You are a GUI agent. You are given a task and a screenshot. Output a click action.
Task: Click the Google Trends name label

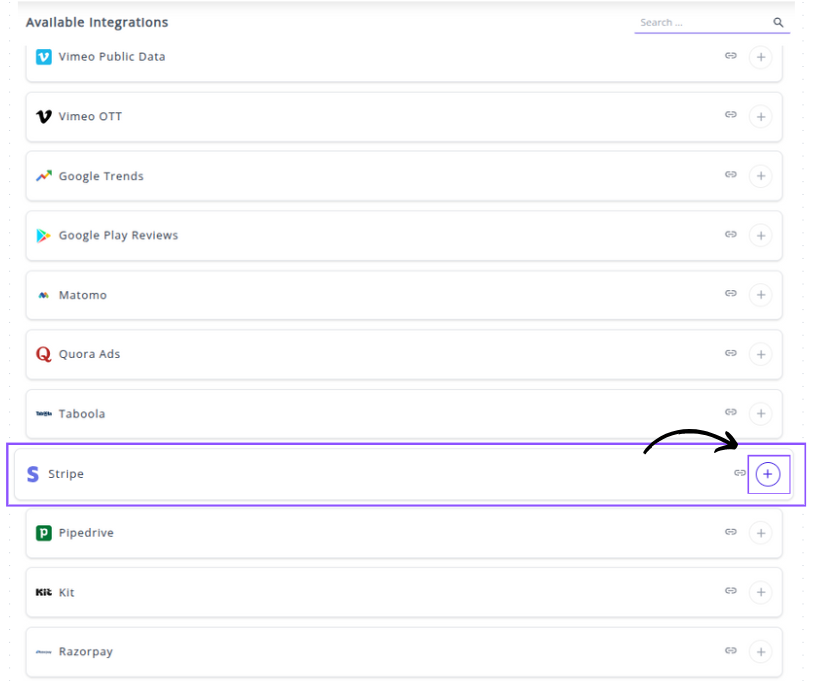tap(101, 176)
